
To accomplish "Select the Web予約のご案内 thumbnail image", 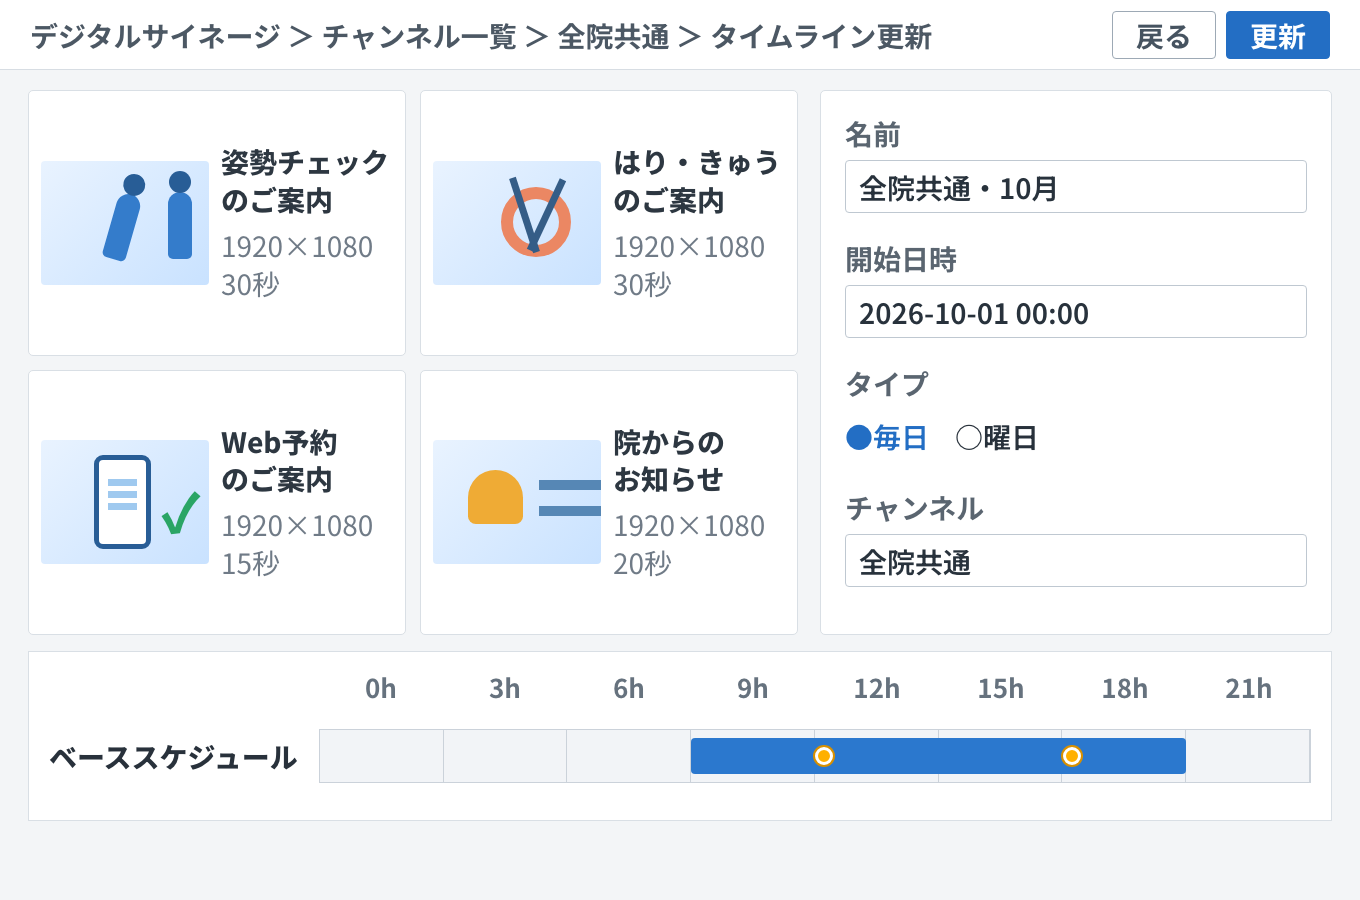I will point(125,502).
